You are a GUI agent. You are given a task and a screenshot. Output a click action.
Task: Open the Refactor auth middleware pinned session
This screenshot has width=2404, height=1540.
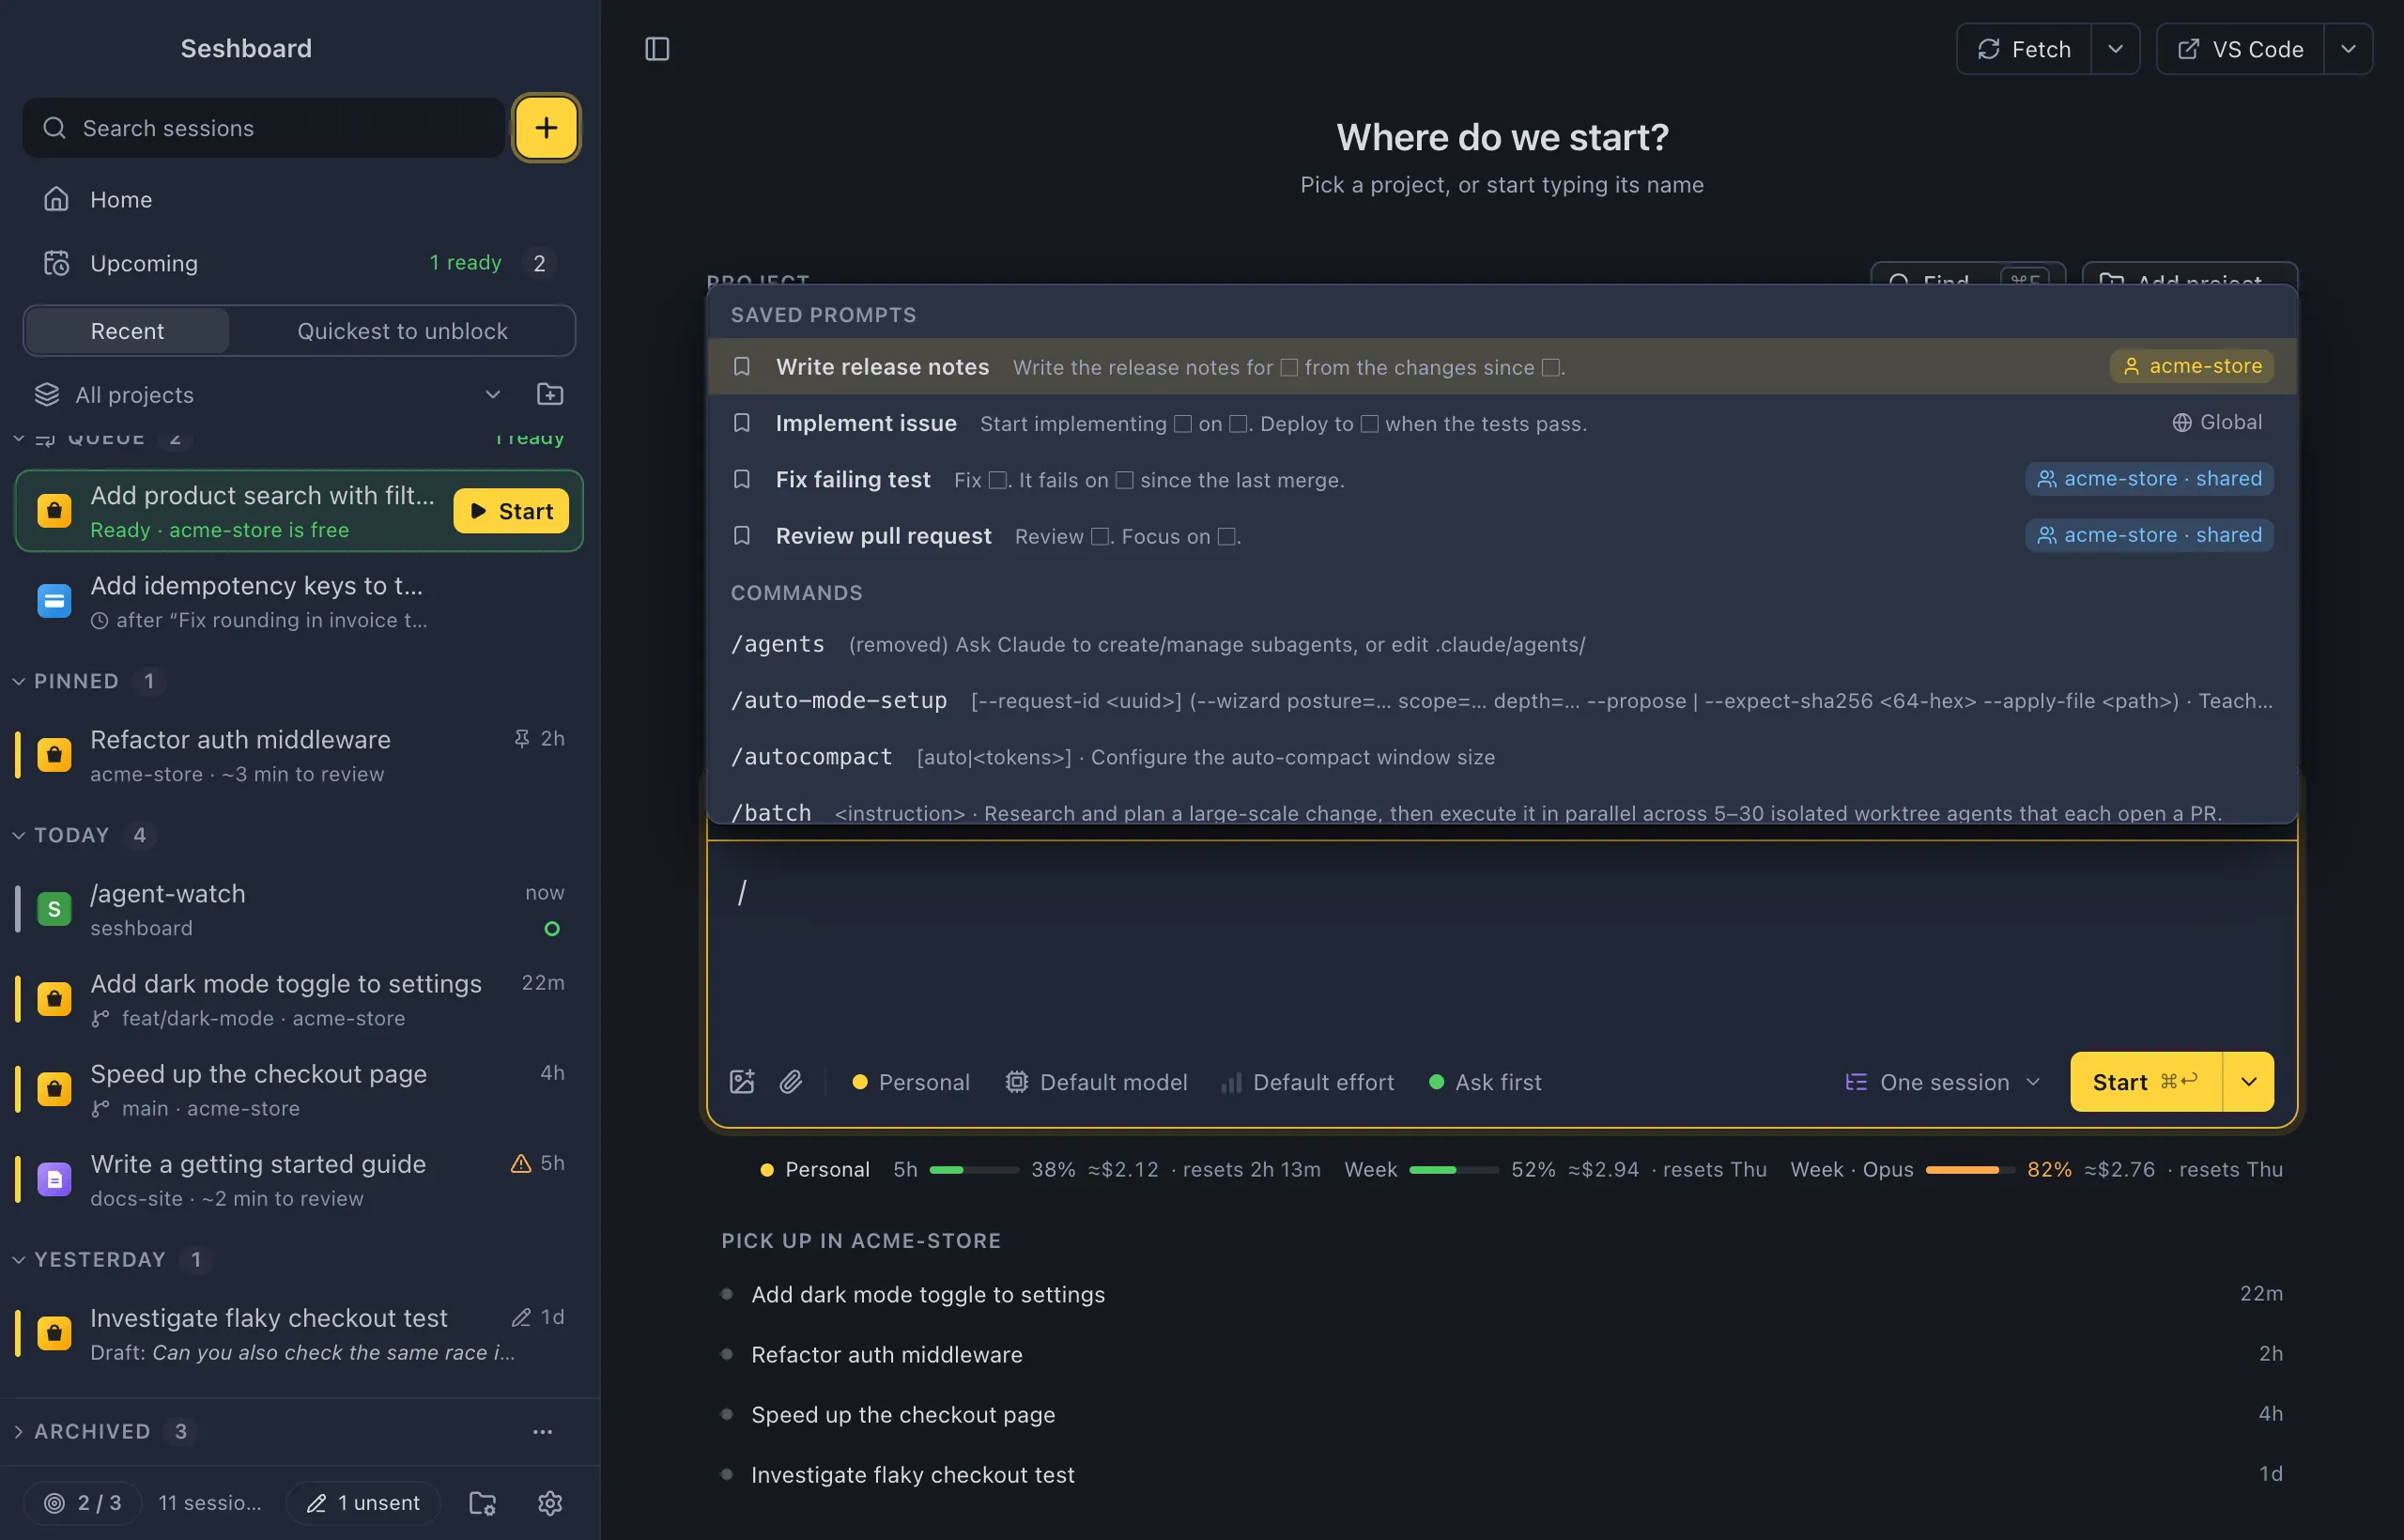300,755
